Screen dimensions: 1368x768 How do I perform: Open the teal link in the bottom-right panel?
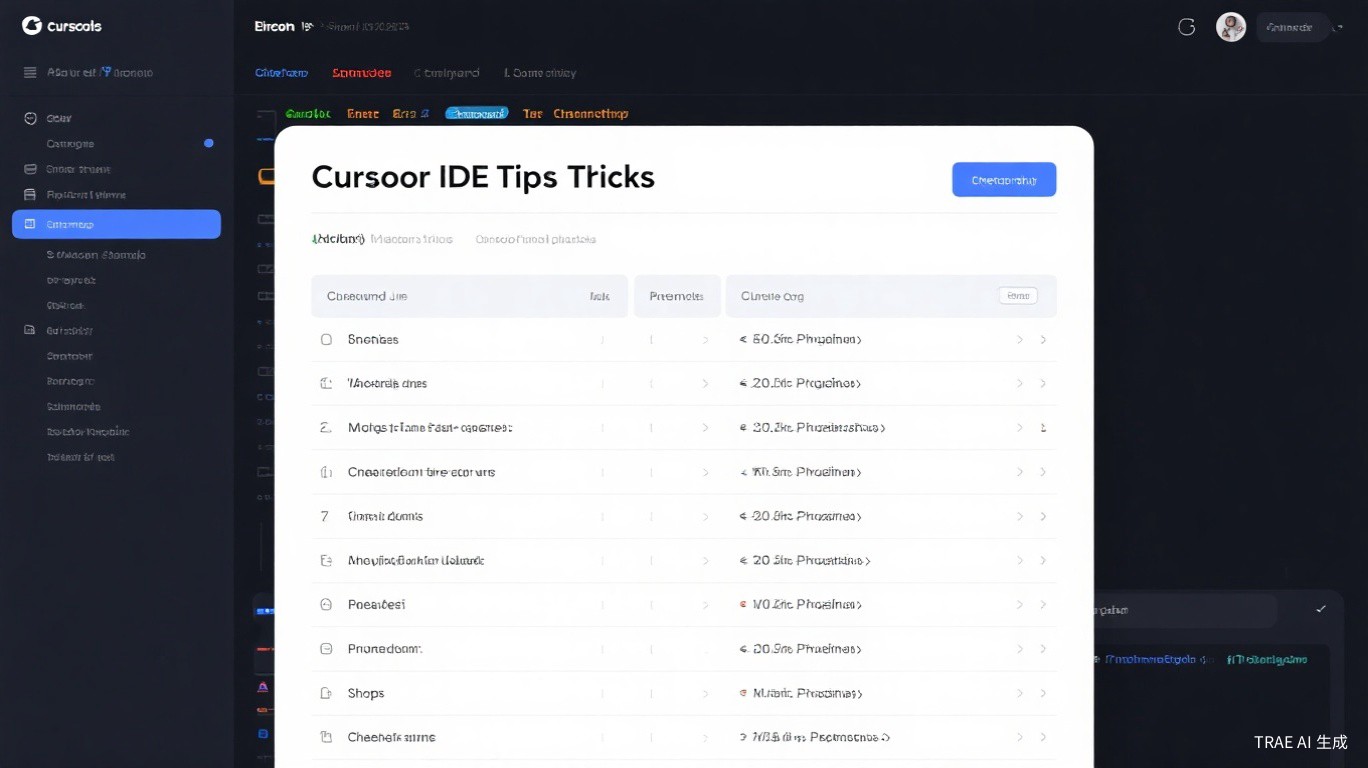tap(1267, 660)
